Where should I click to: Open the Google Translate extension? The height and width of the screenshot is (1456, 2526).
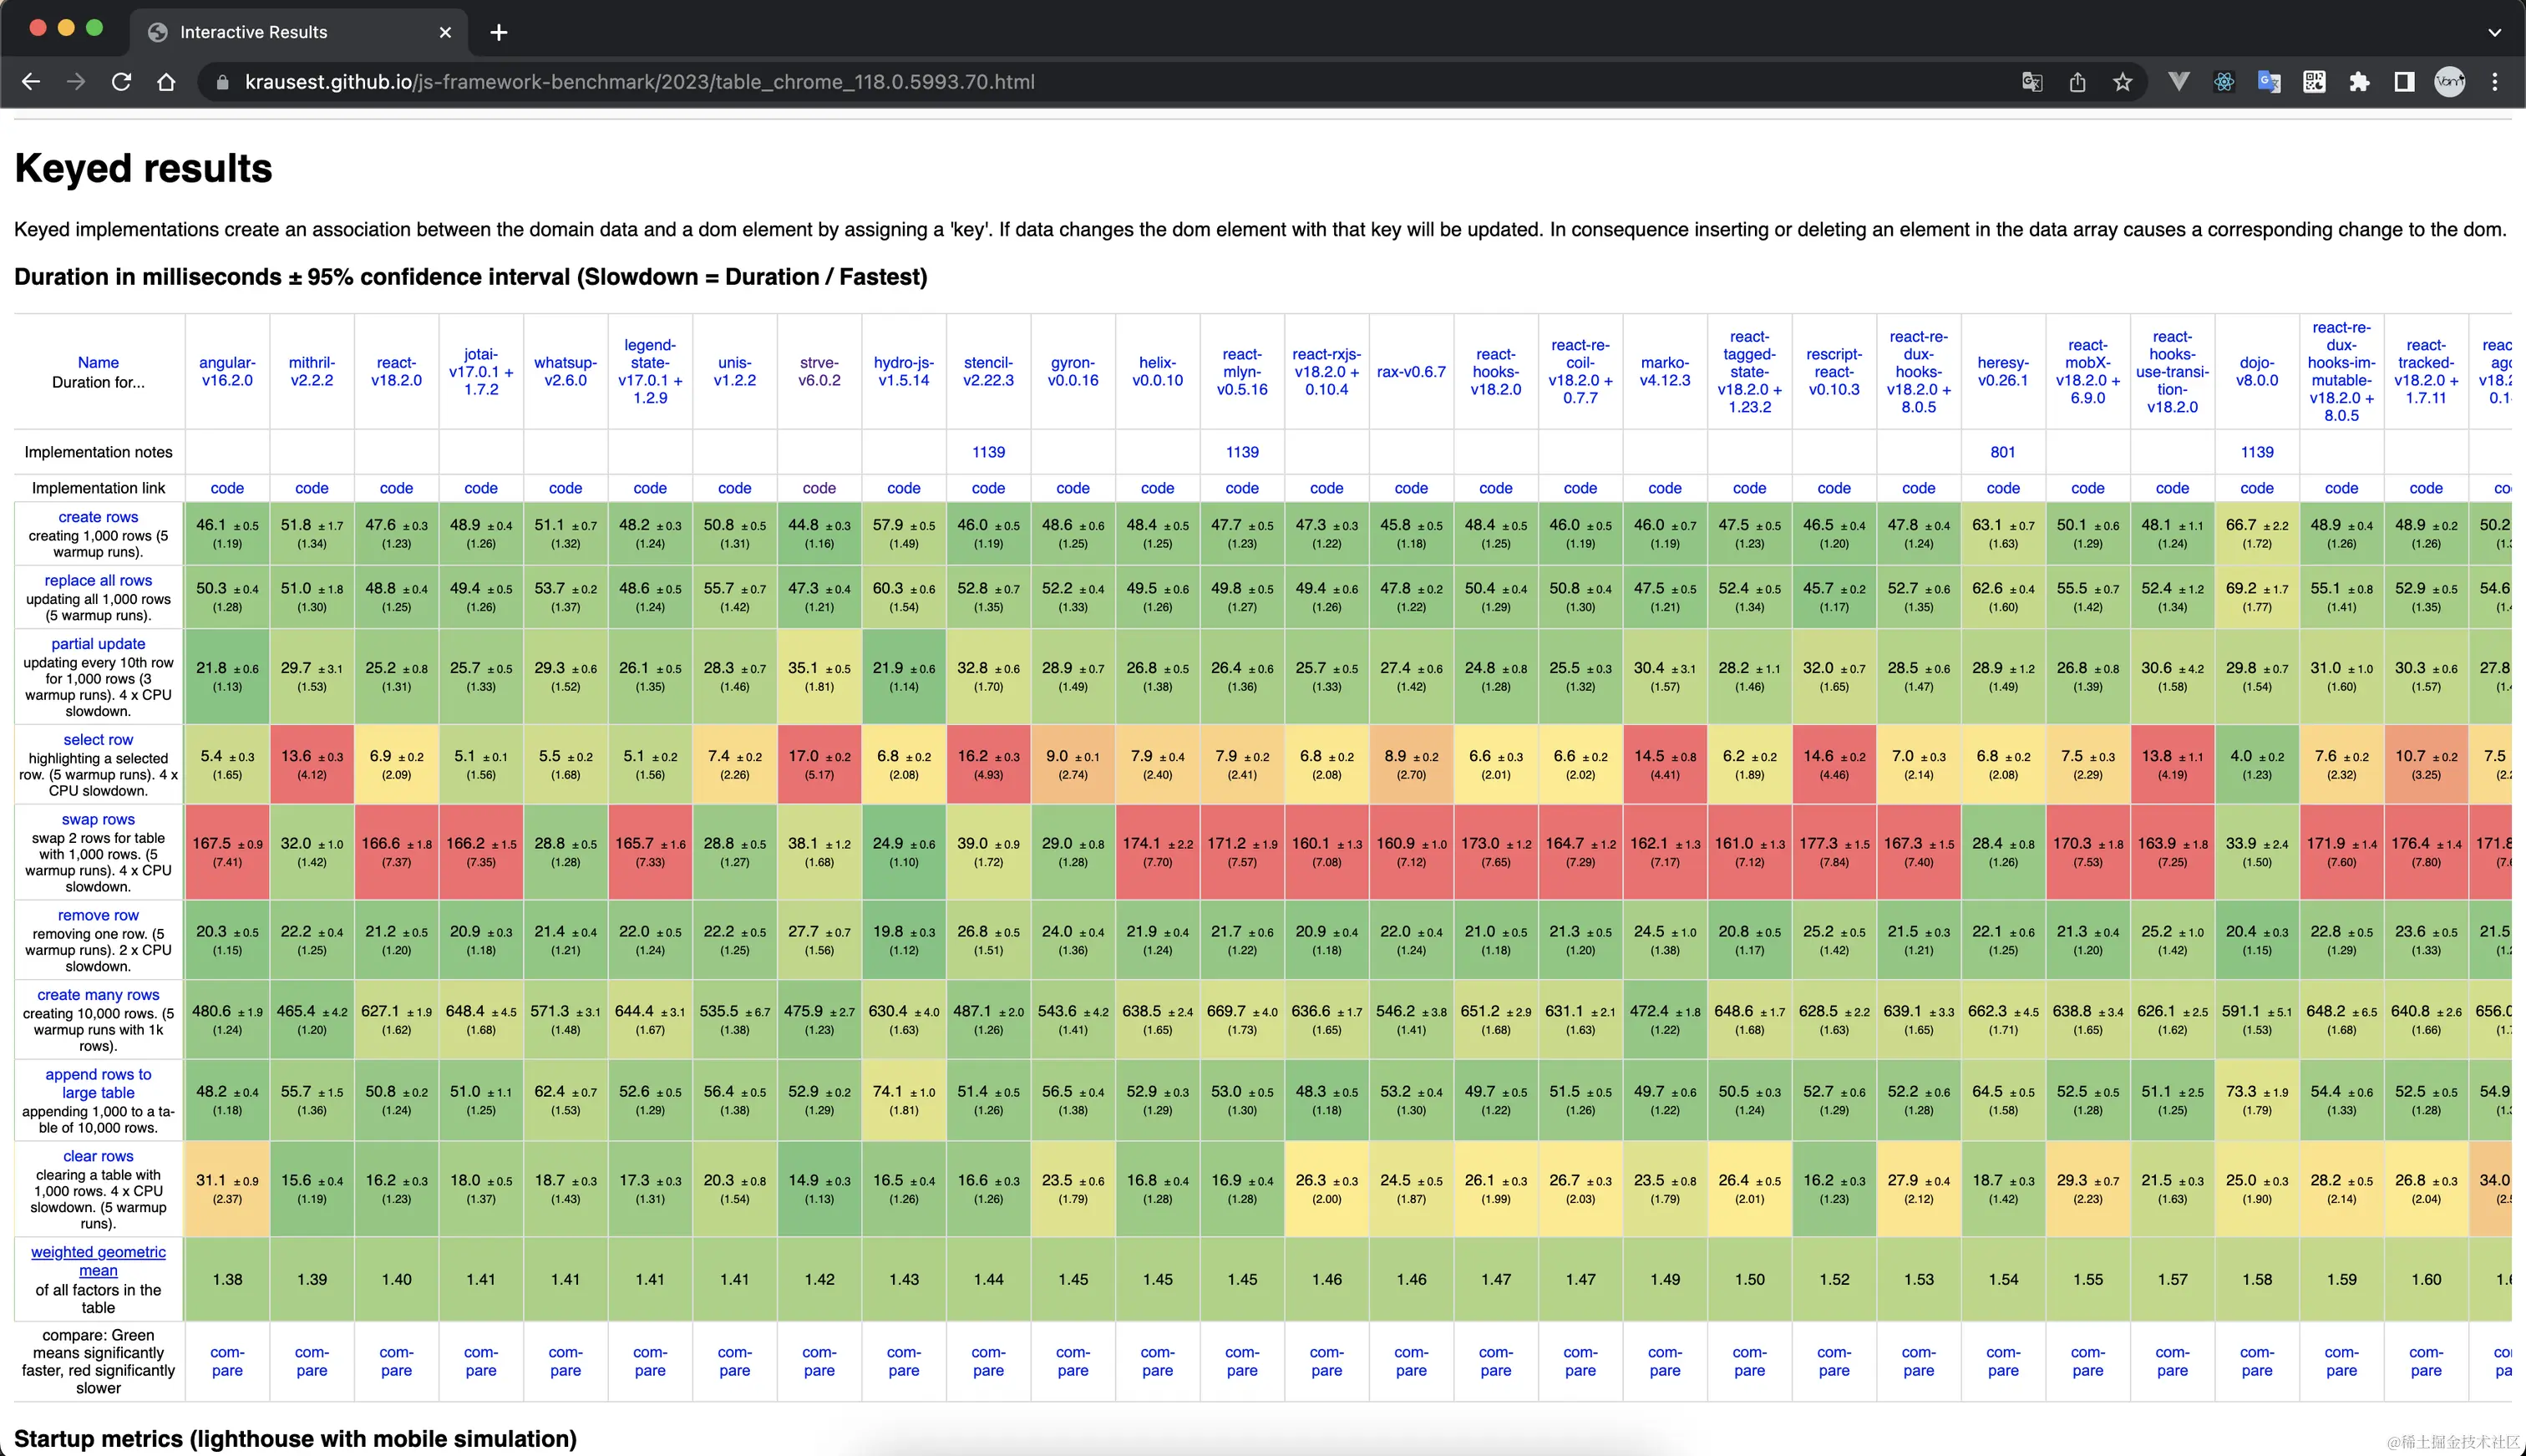pyautogui.click(x=2268, y=82)
